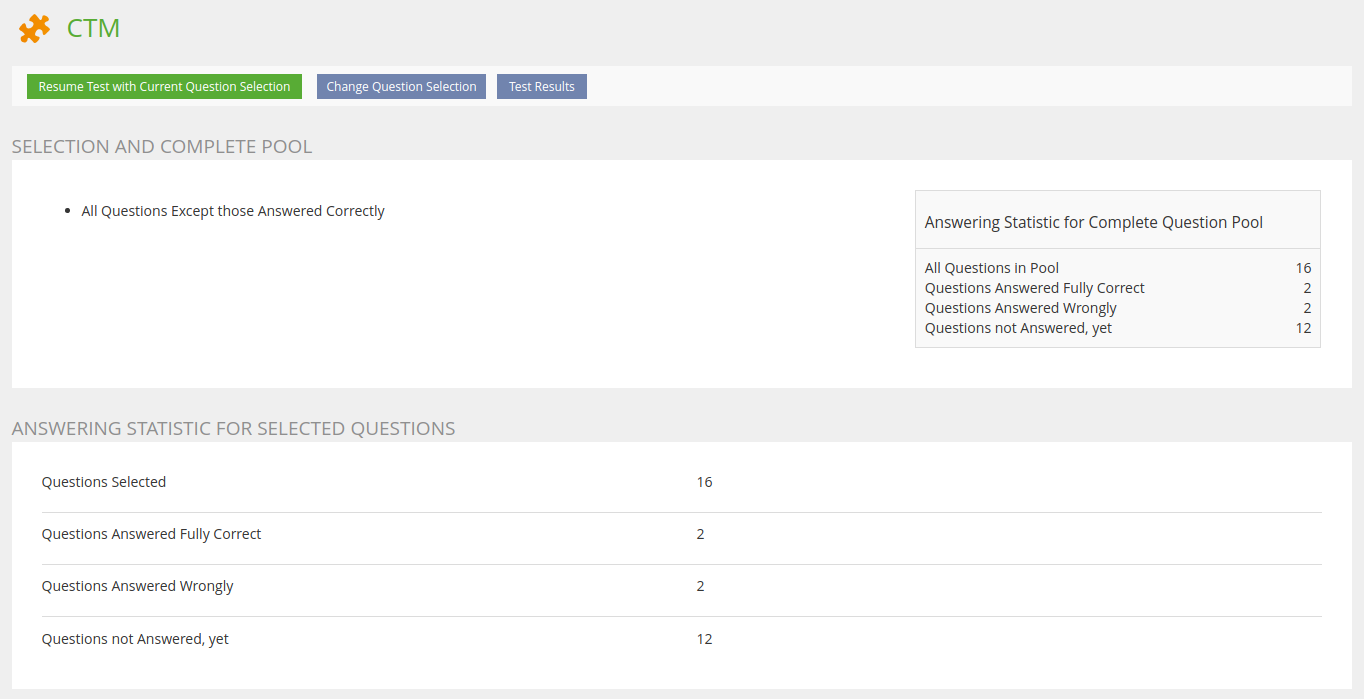Screen dimensions: 1364x699
Task: Click 'Questions Answered Wrongly' in pool table
Action: tap(1020, 308)
